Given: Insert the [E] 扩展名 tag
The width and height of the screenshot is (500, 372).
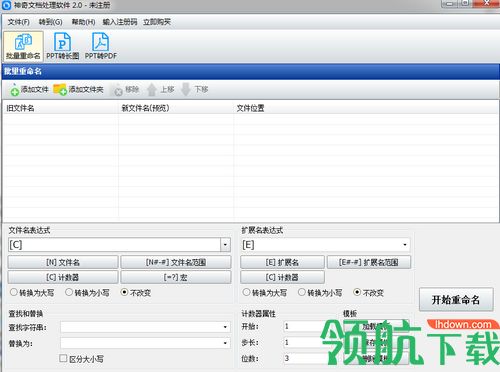Looking at the screenshot, I should [282, 262].
